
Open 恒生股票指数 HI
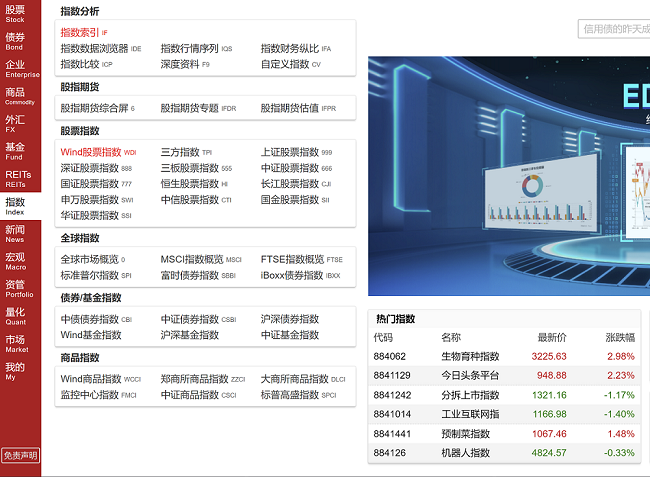(x=194, y=184)
